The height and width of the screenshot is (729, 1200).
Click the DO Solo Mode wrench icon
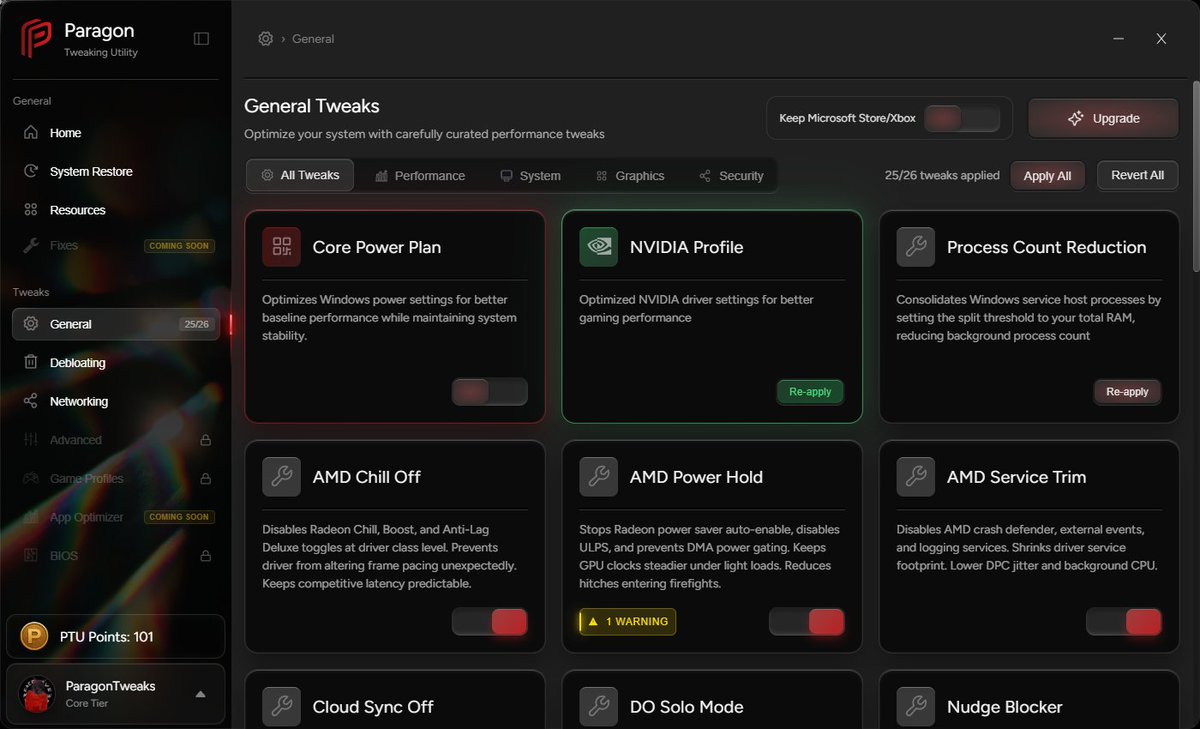(598, 707)
